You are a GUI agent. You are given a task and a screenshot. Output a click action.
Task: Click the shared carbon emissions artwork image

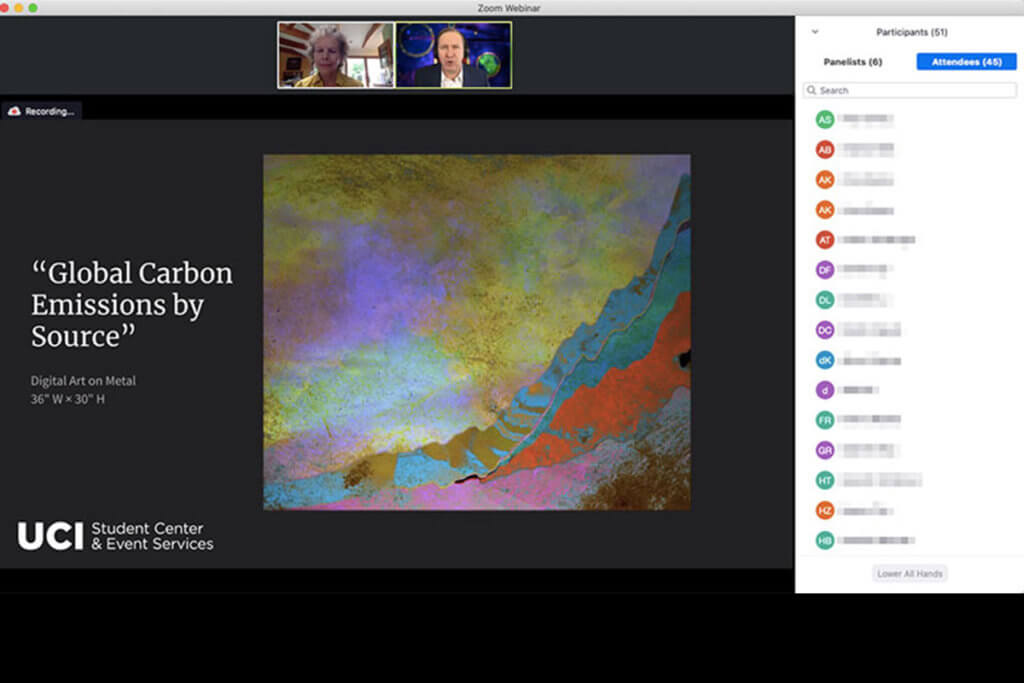pyautogui.click(x=476, y=332)
